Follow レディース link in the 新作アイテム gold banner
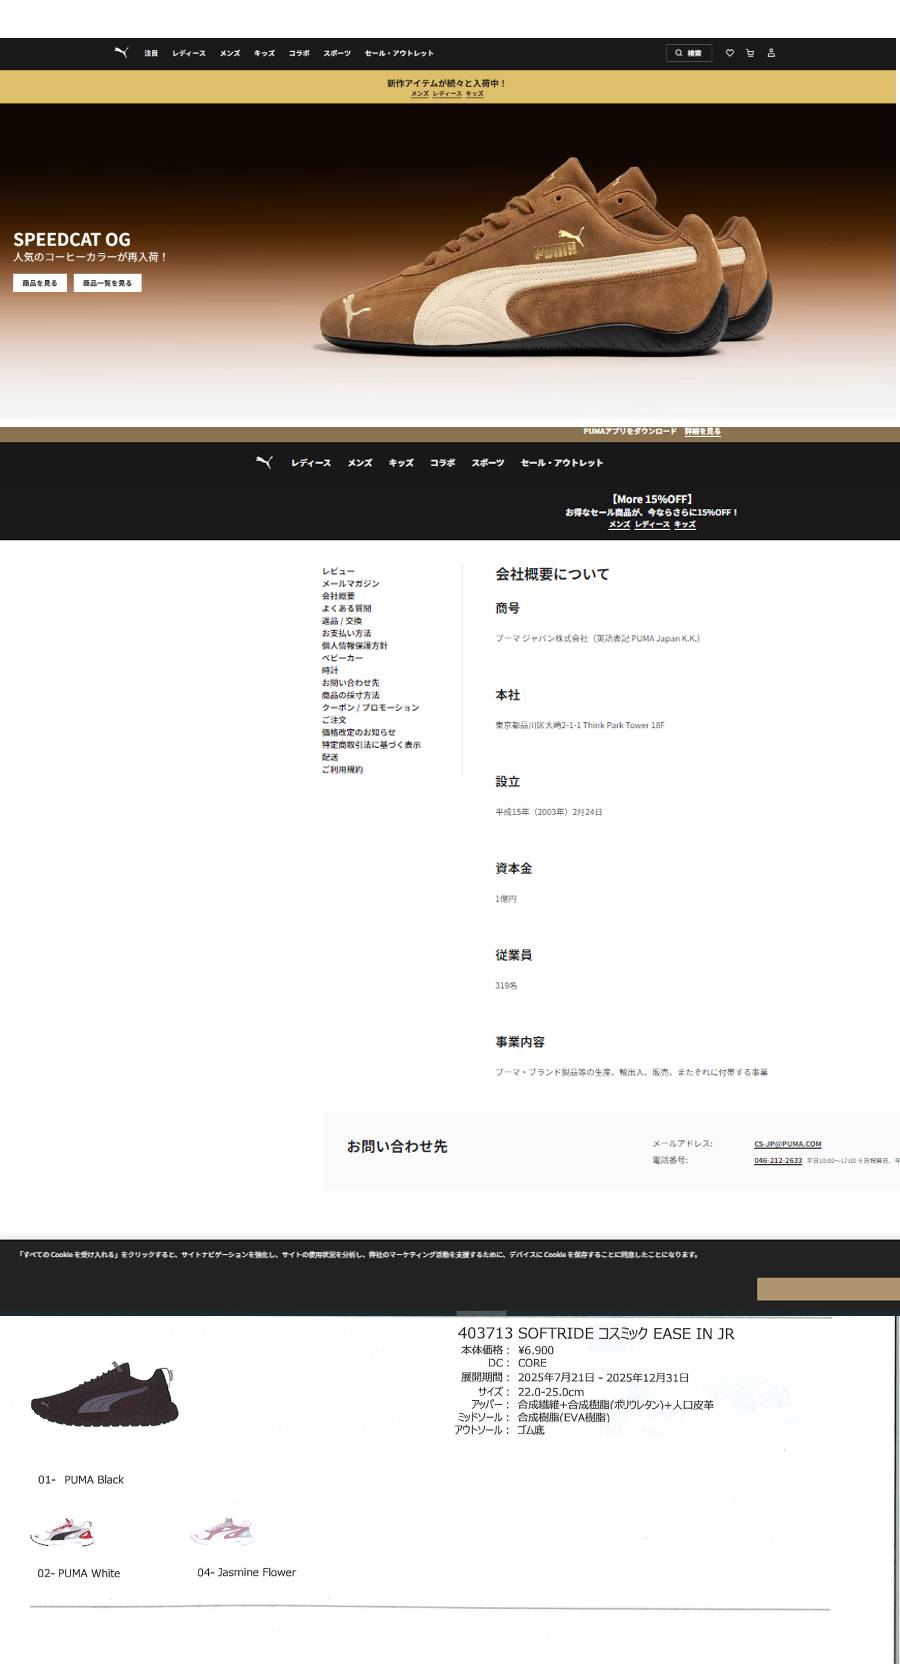Screen dimensions: 900x1664 [447, 94]
